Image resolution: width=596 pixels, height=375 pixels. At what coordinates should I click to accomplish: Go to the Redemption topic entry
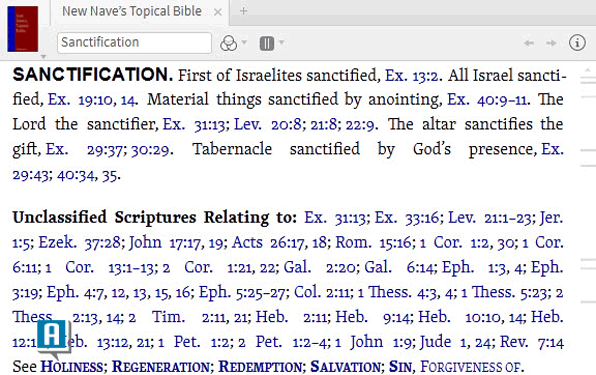[260, 367]
